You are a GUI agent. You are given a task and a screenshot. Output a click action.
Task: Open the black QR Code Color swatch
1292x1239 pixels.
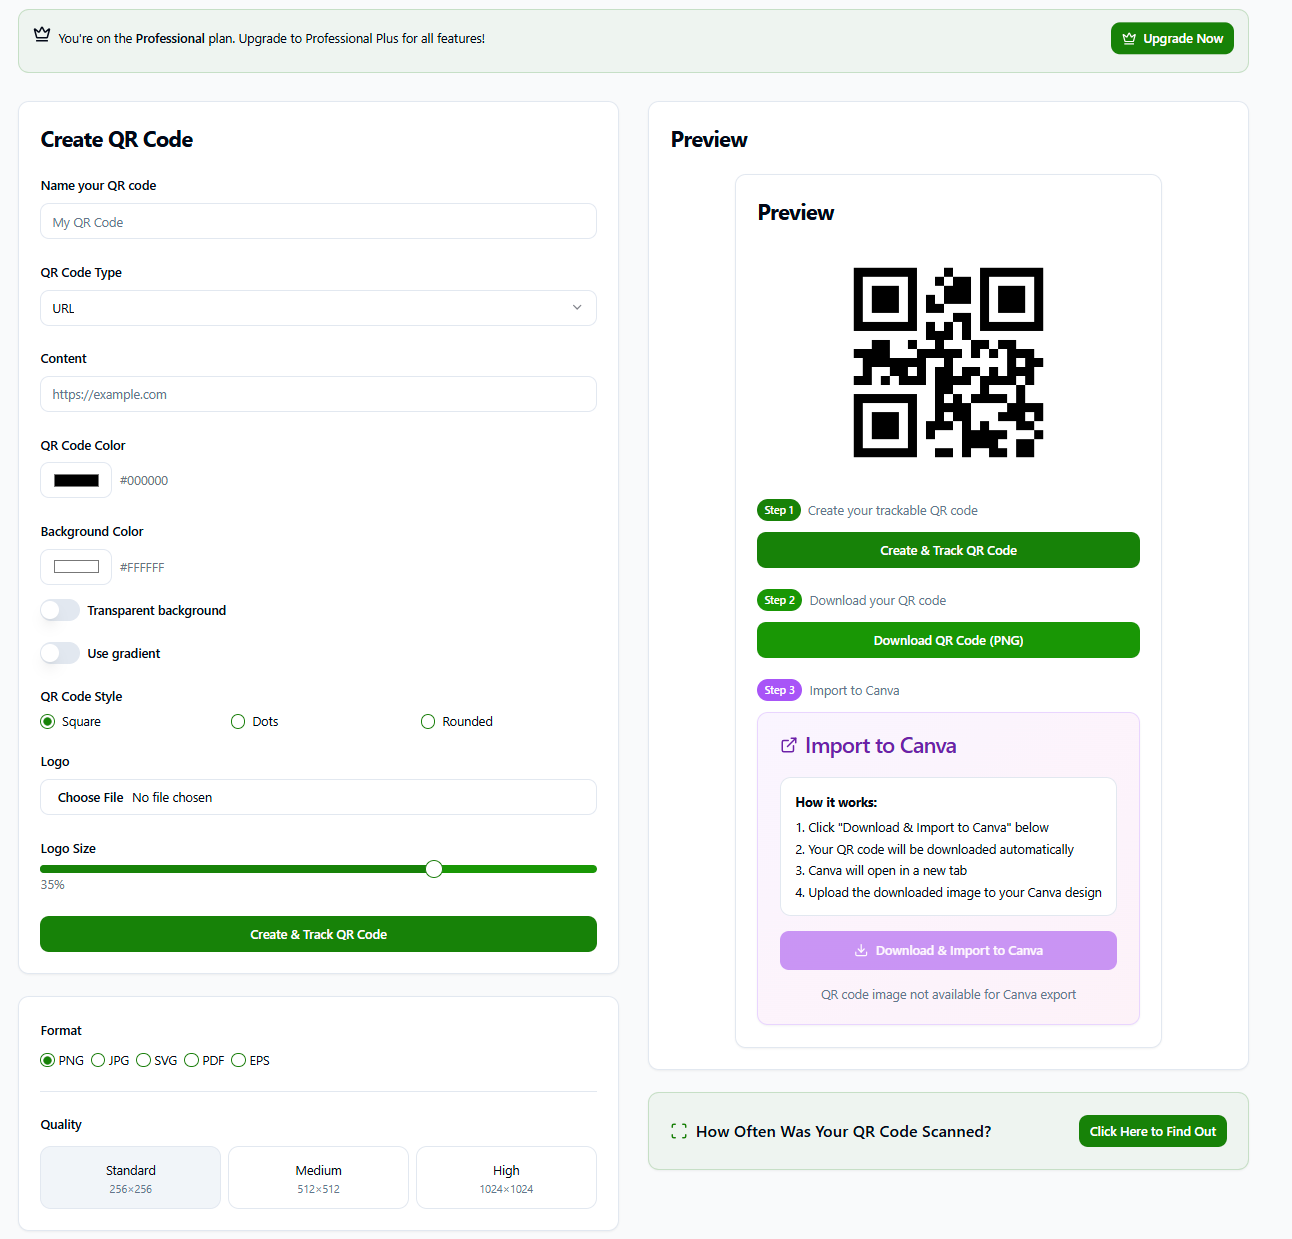point(76,480)
